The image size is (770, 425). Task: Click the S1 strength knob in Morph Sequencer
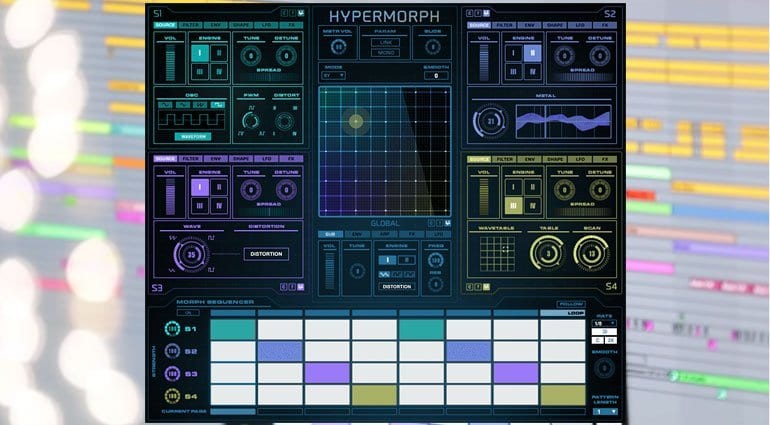tap(172, 328)
